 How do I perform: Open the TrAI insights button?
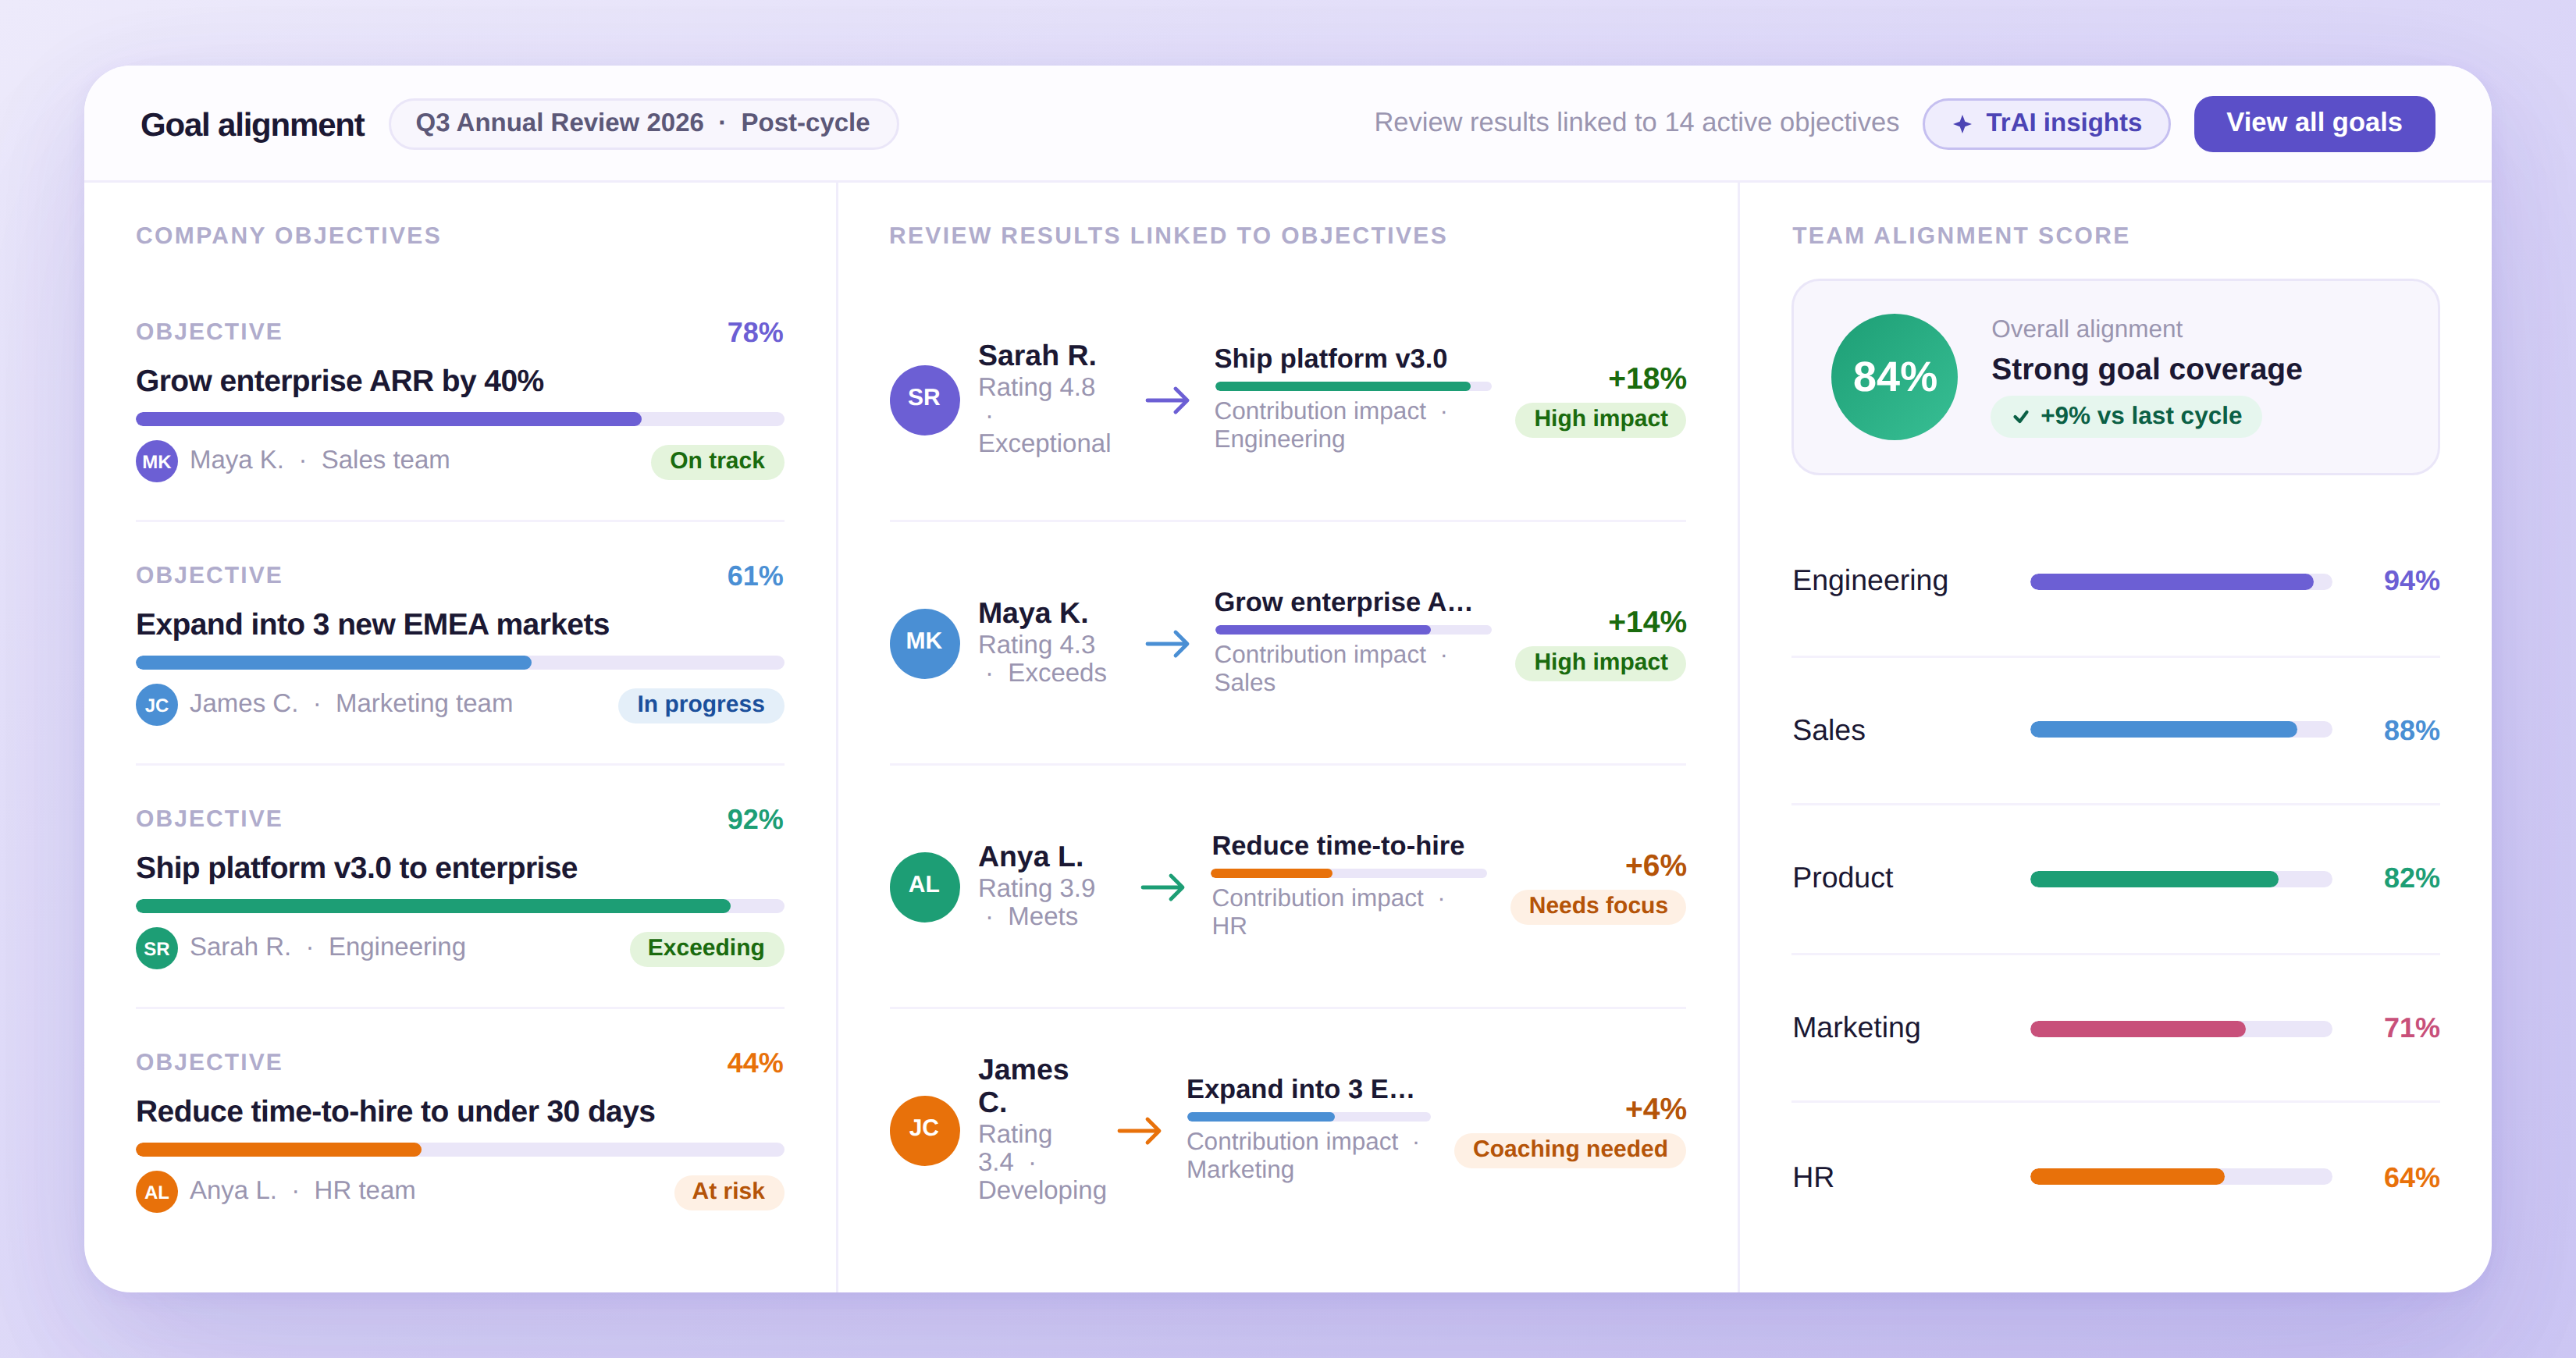click(2045, 123)
